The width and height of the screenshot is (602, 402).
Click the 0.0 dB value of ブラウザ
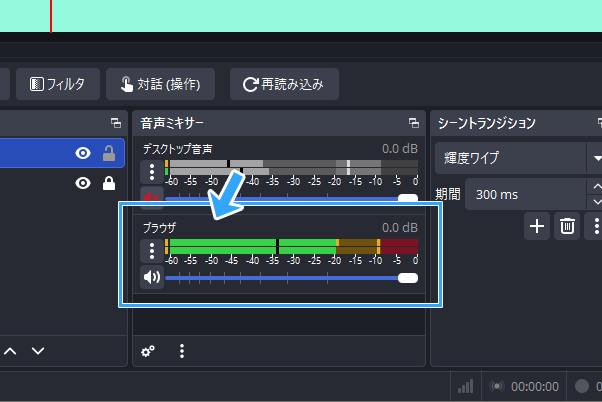click(x=400, y=228)
